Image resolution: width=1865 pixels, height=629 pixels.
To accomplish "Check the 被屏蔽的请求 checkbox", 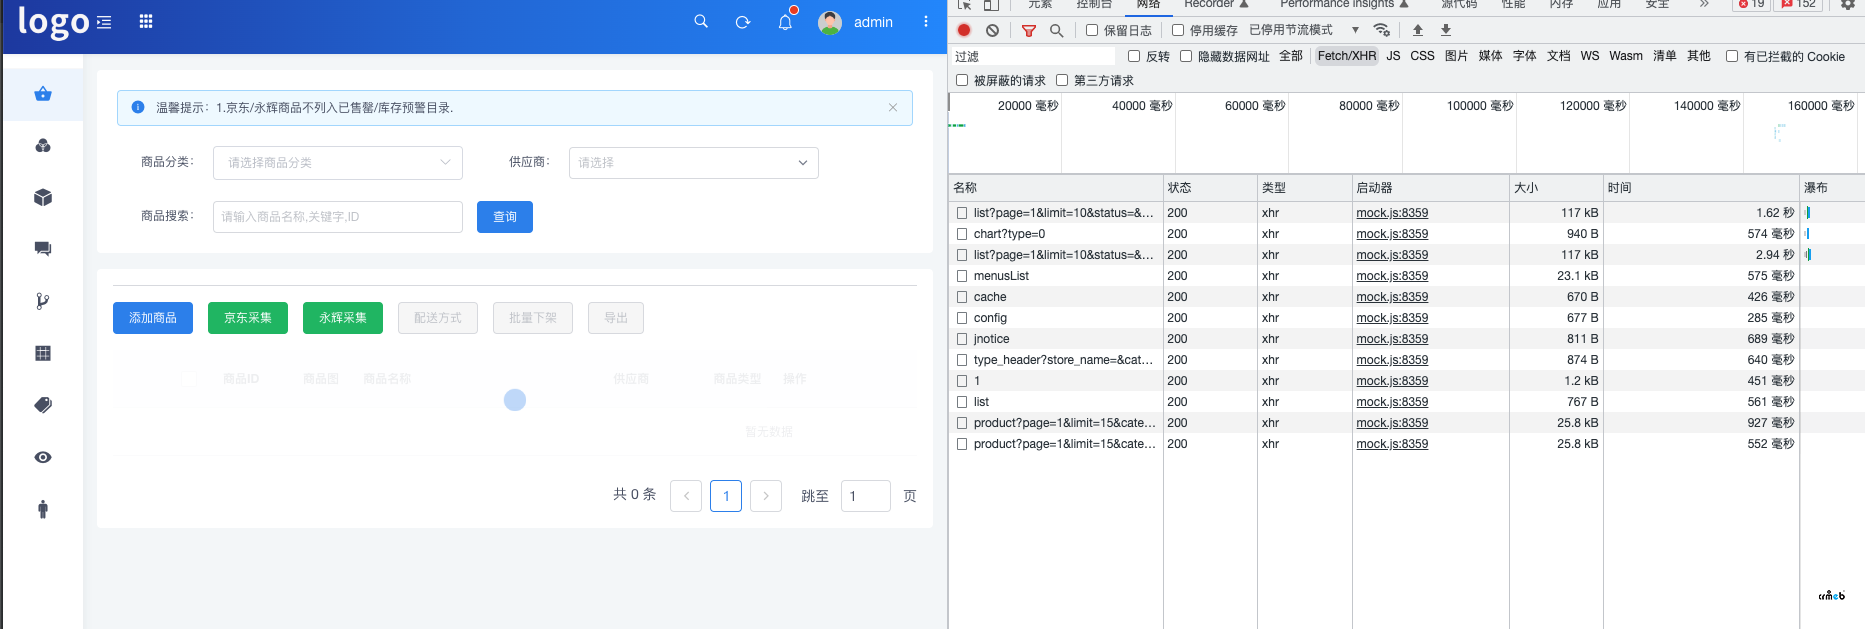I will [x=962, y=80].
